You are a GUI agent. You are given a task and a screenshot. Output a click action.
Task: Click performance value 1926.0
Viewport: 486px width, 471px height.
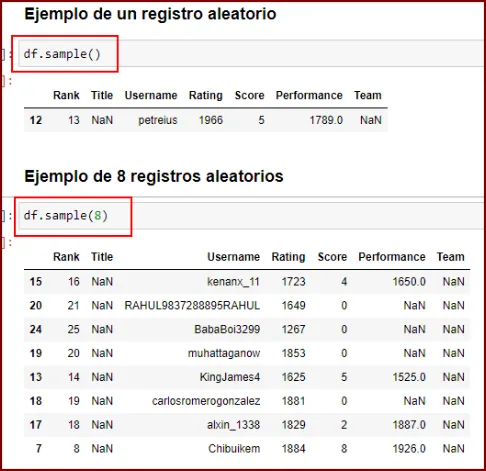click(409, 449)
